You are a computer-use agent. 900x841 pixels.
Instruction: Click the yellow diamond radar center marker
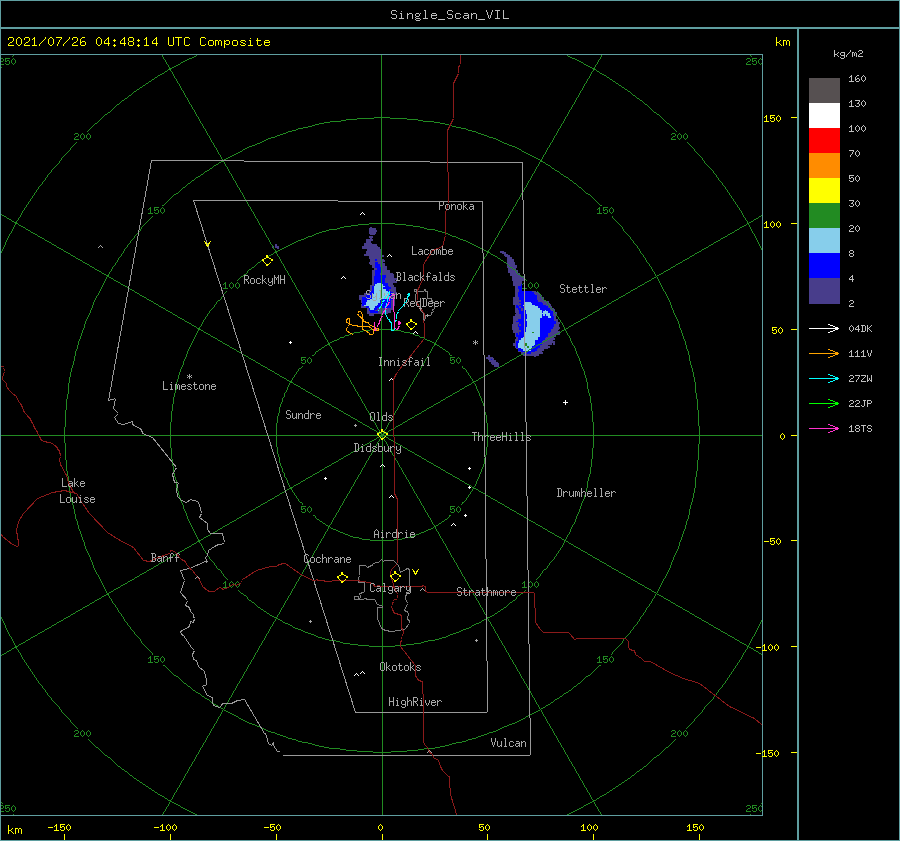coord(382,435)
